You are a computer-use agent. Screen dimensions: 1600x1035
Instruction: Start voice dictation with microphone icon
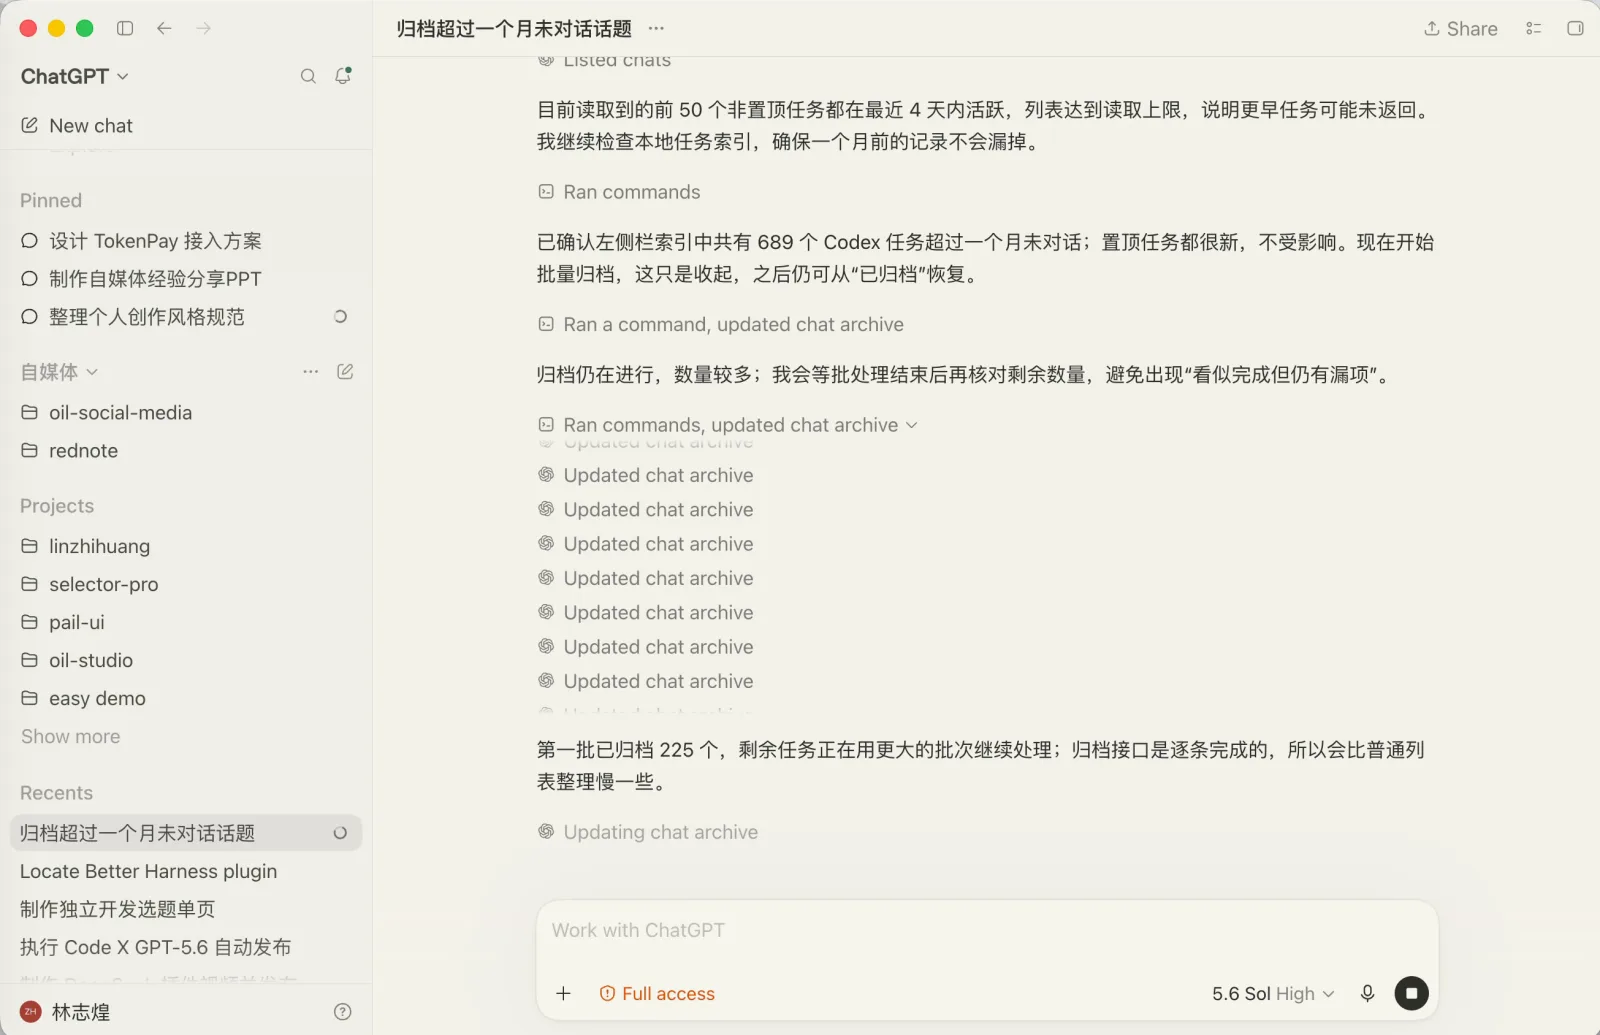click(1367, 993)
